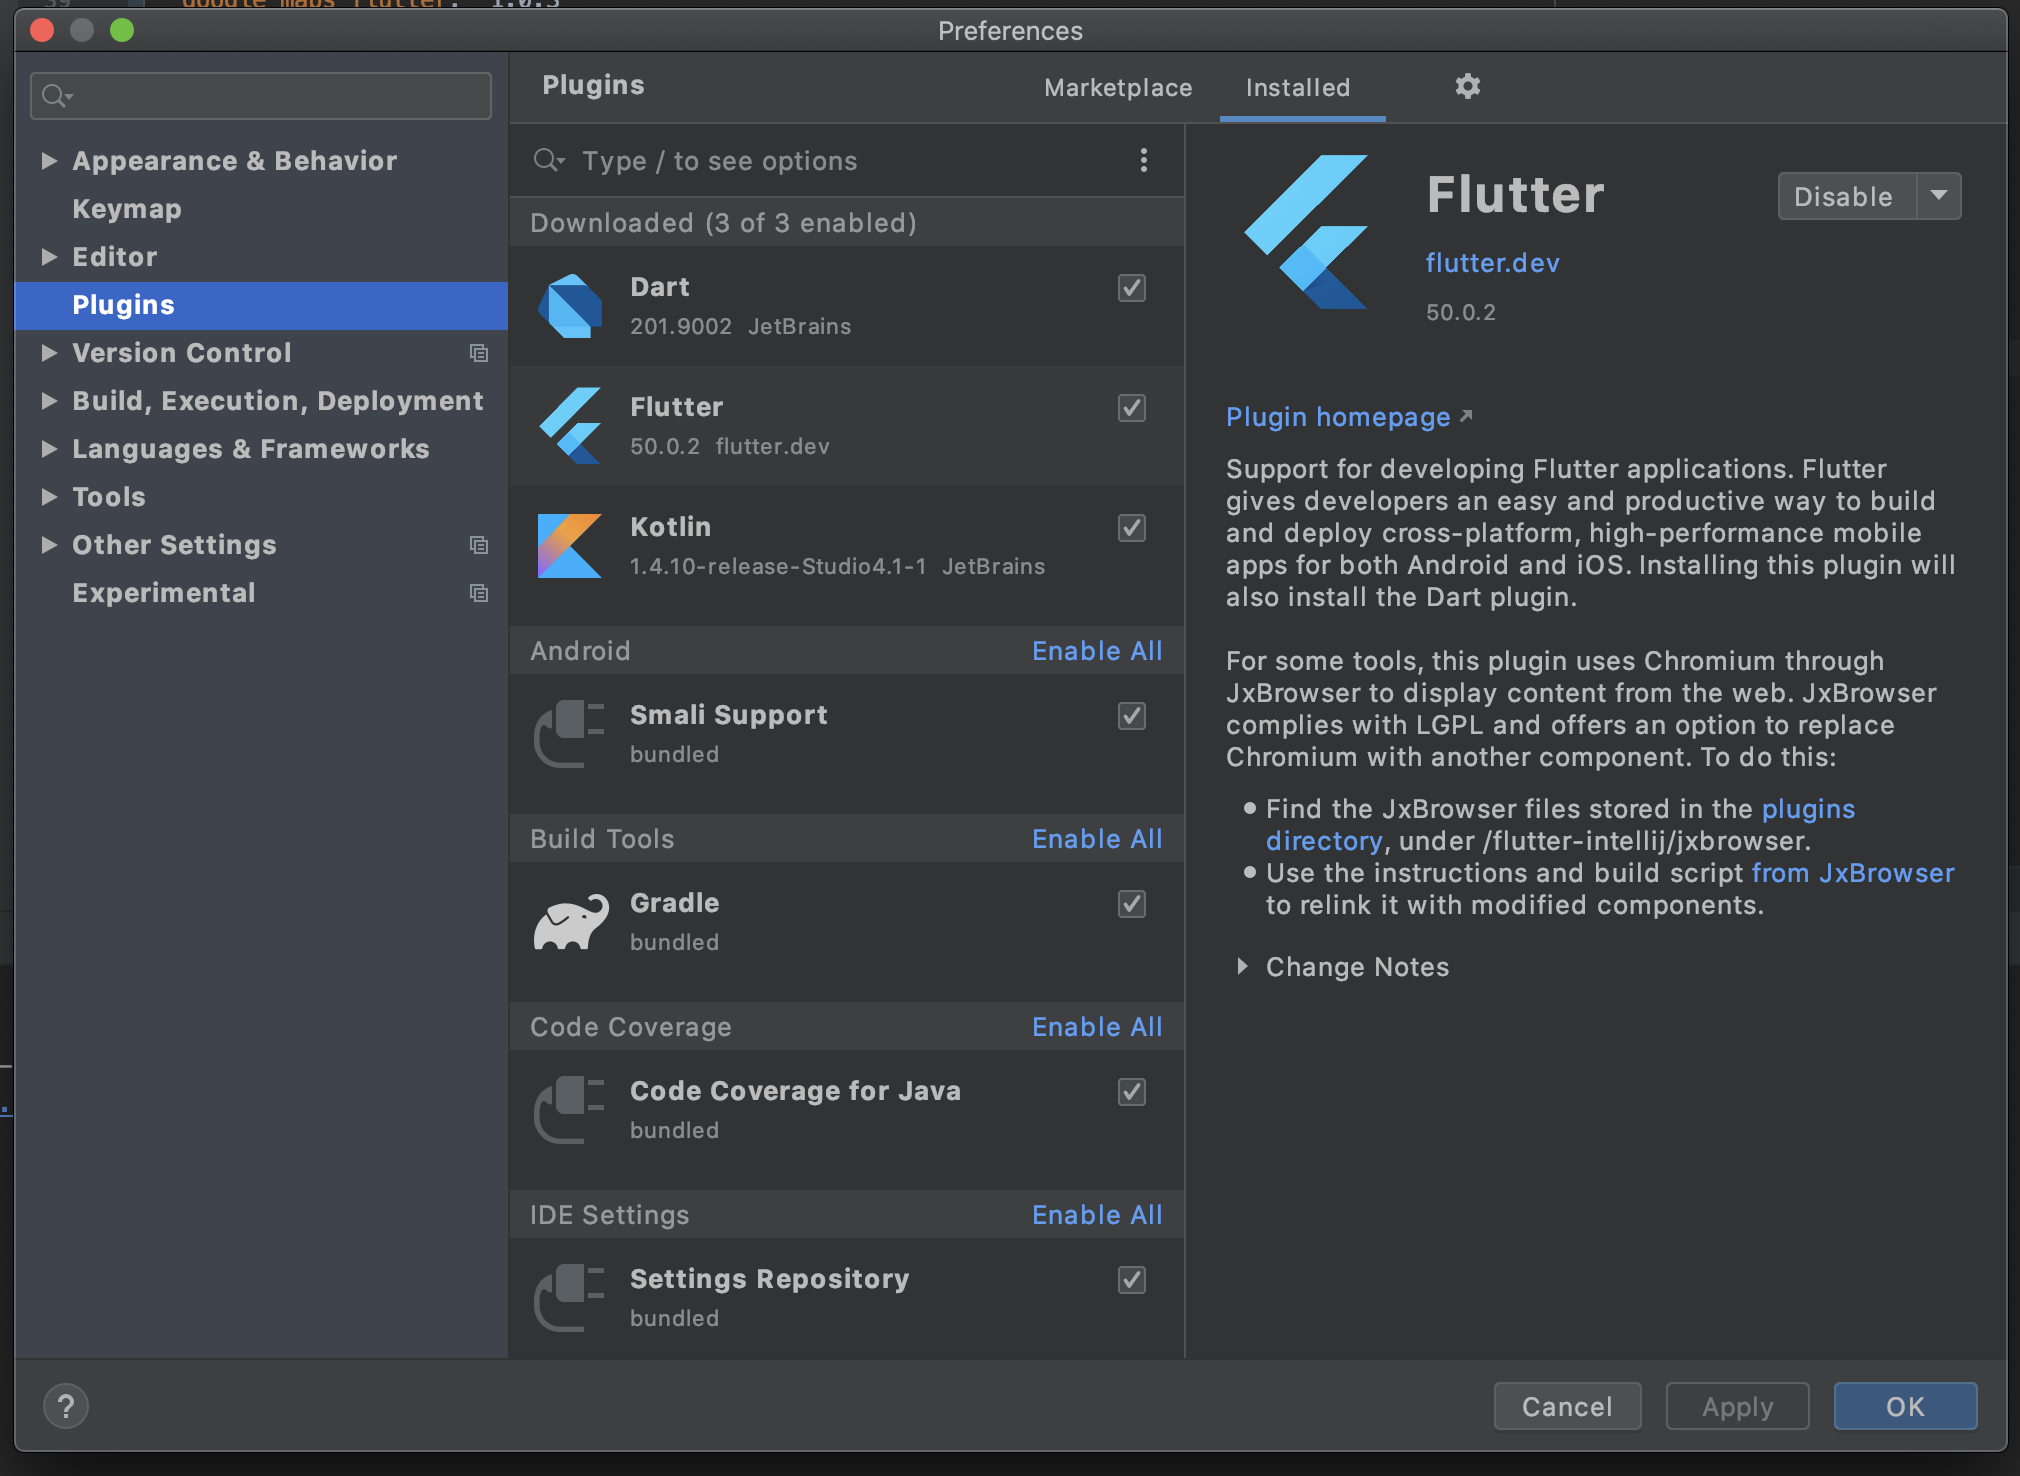2020x1476 pixels.
Task: Click the Kotlin plugin icon
Action: pos(570,545)
